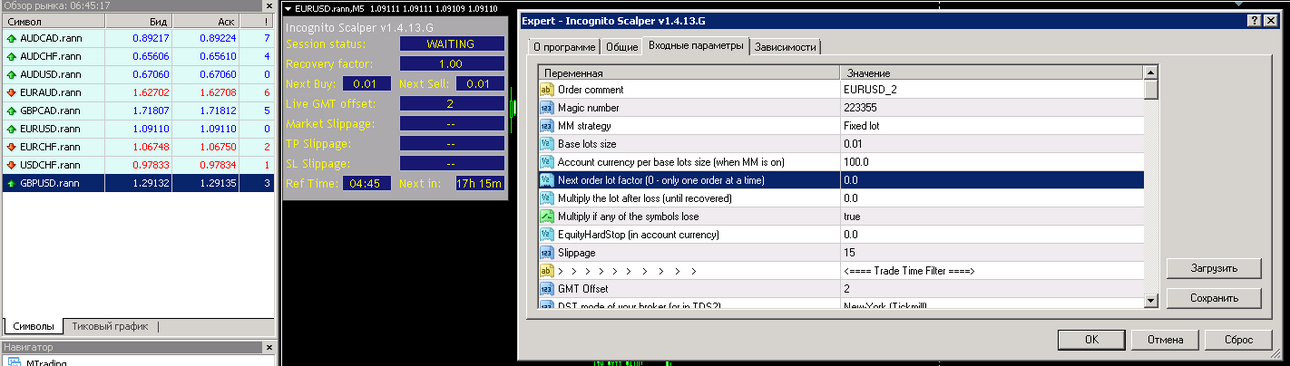This screenshot has height=366, width=1290.
Task: Click the Ref Time 04:45 box on chart
Action: click(x=368, y=184)
